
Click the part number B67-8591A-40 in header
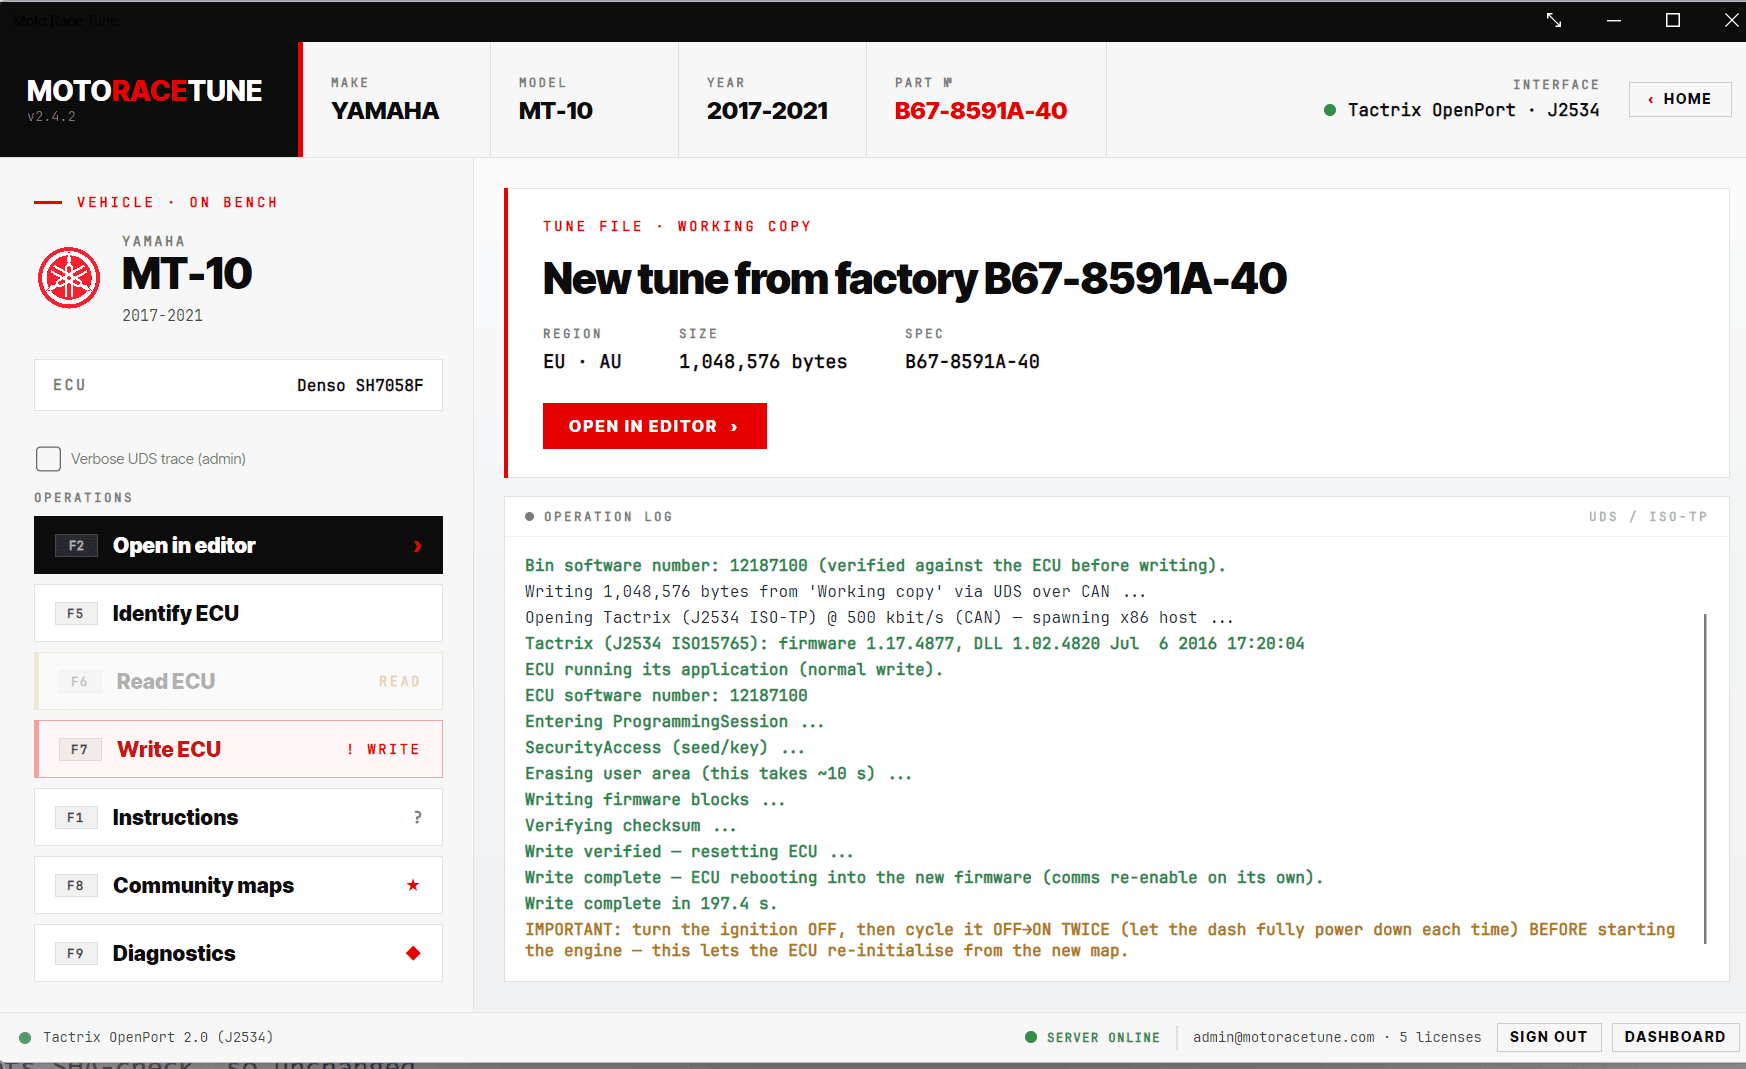(980, 111)
